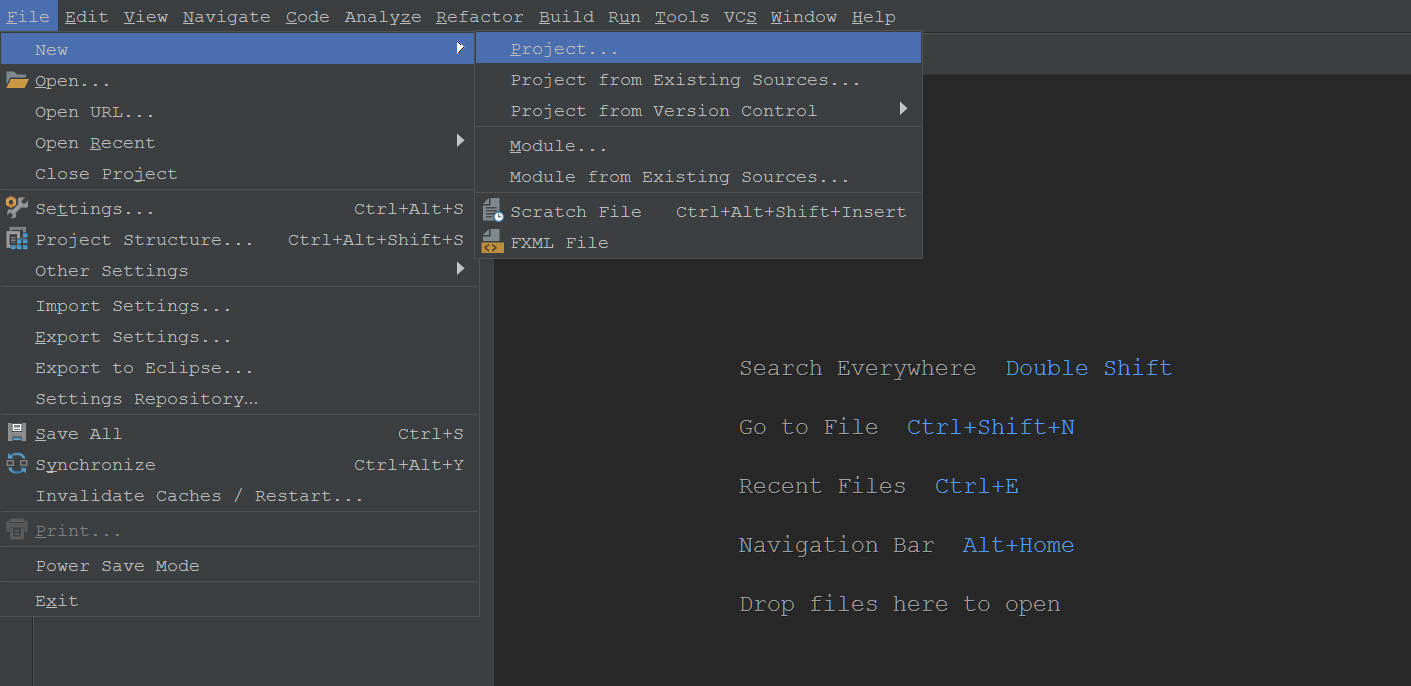Viewport: 1411px width, 686px height.
Task: Choose Module from Existing Sources...
Action: click(698, 176)
